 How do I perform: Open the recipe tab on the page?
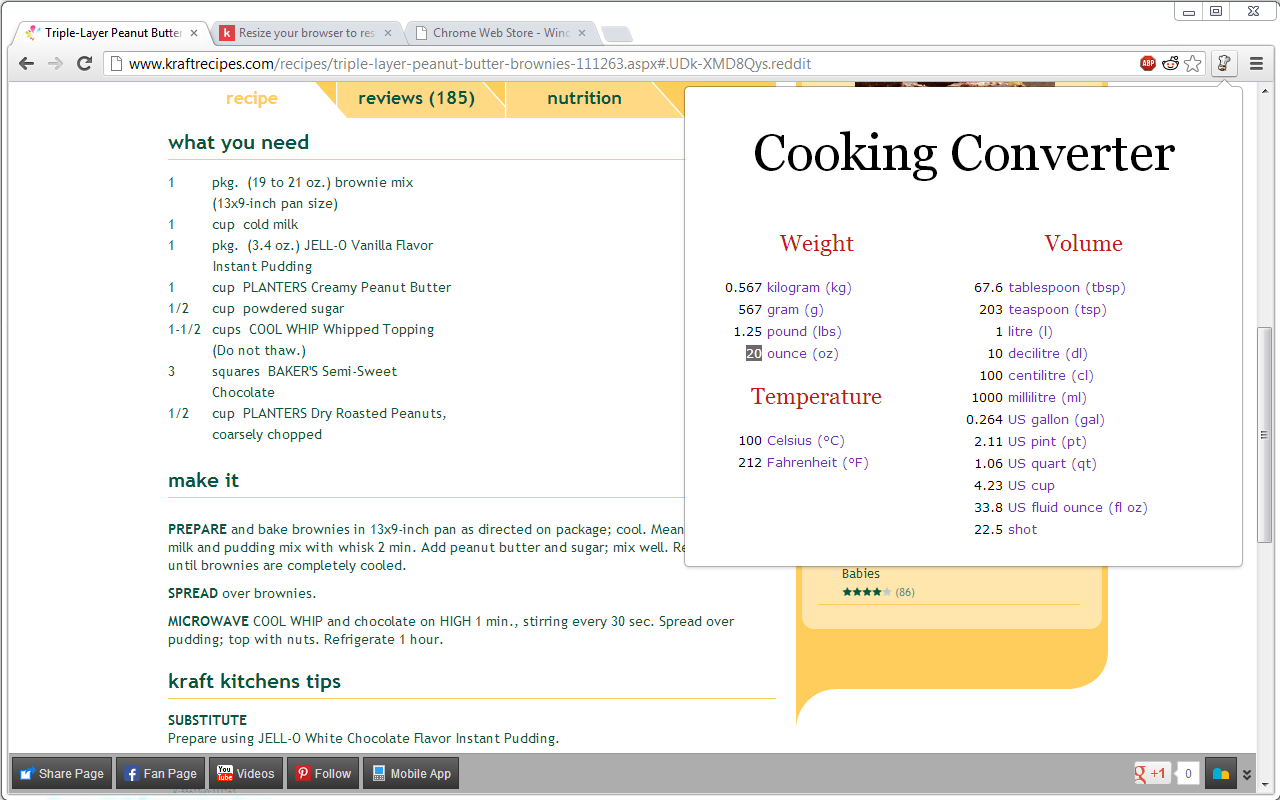(x=252, y=98)
